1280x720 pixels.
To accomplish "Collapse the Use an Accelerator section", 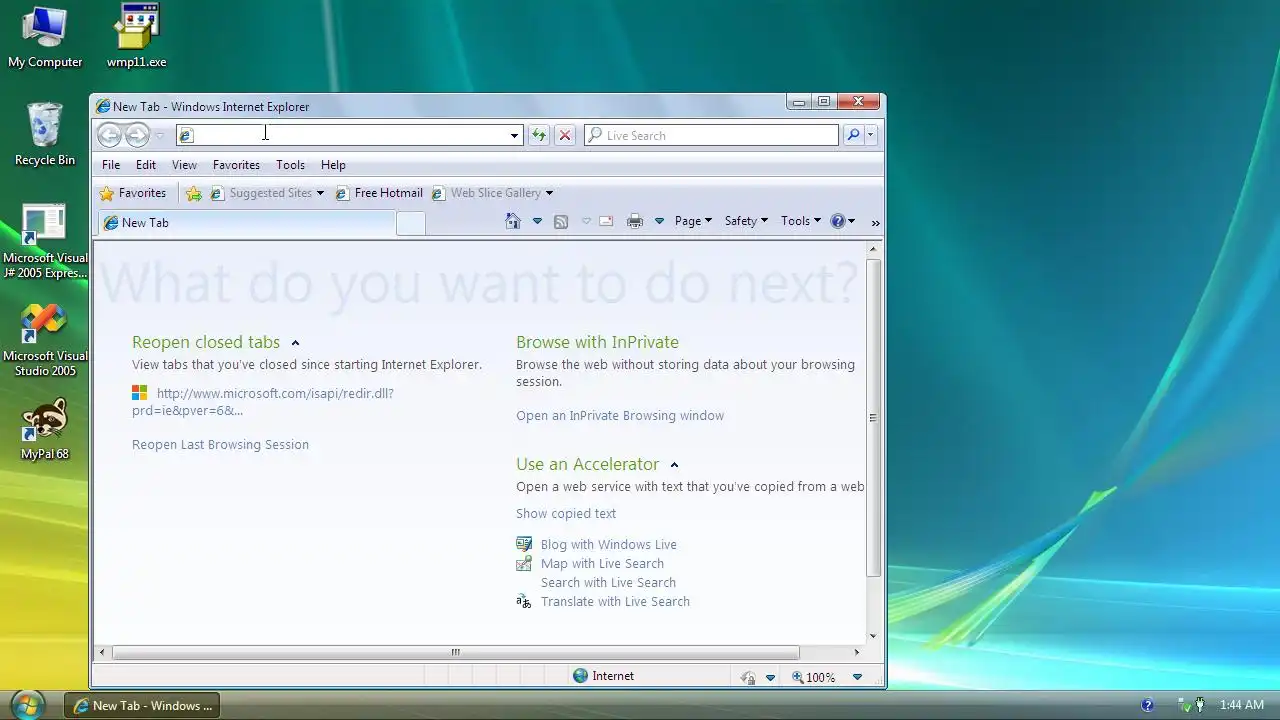I will 674,465.
